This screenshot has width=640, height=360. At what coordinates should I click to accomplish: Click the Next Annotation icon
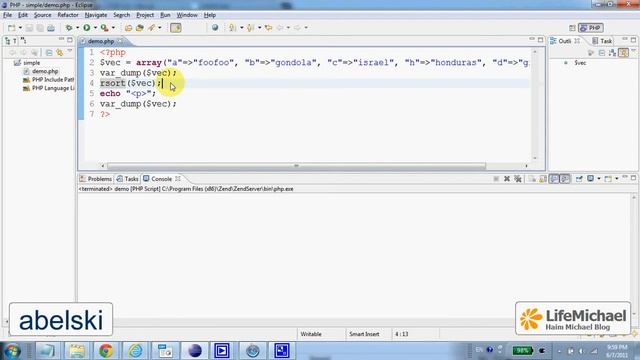pos(233,28)
